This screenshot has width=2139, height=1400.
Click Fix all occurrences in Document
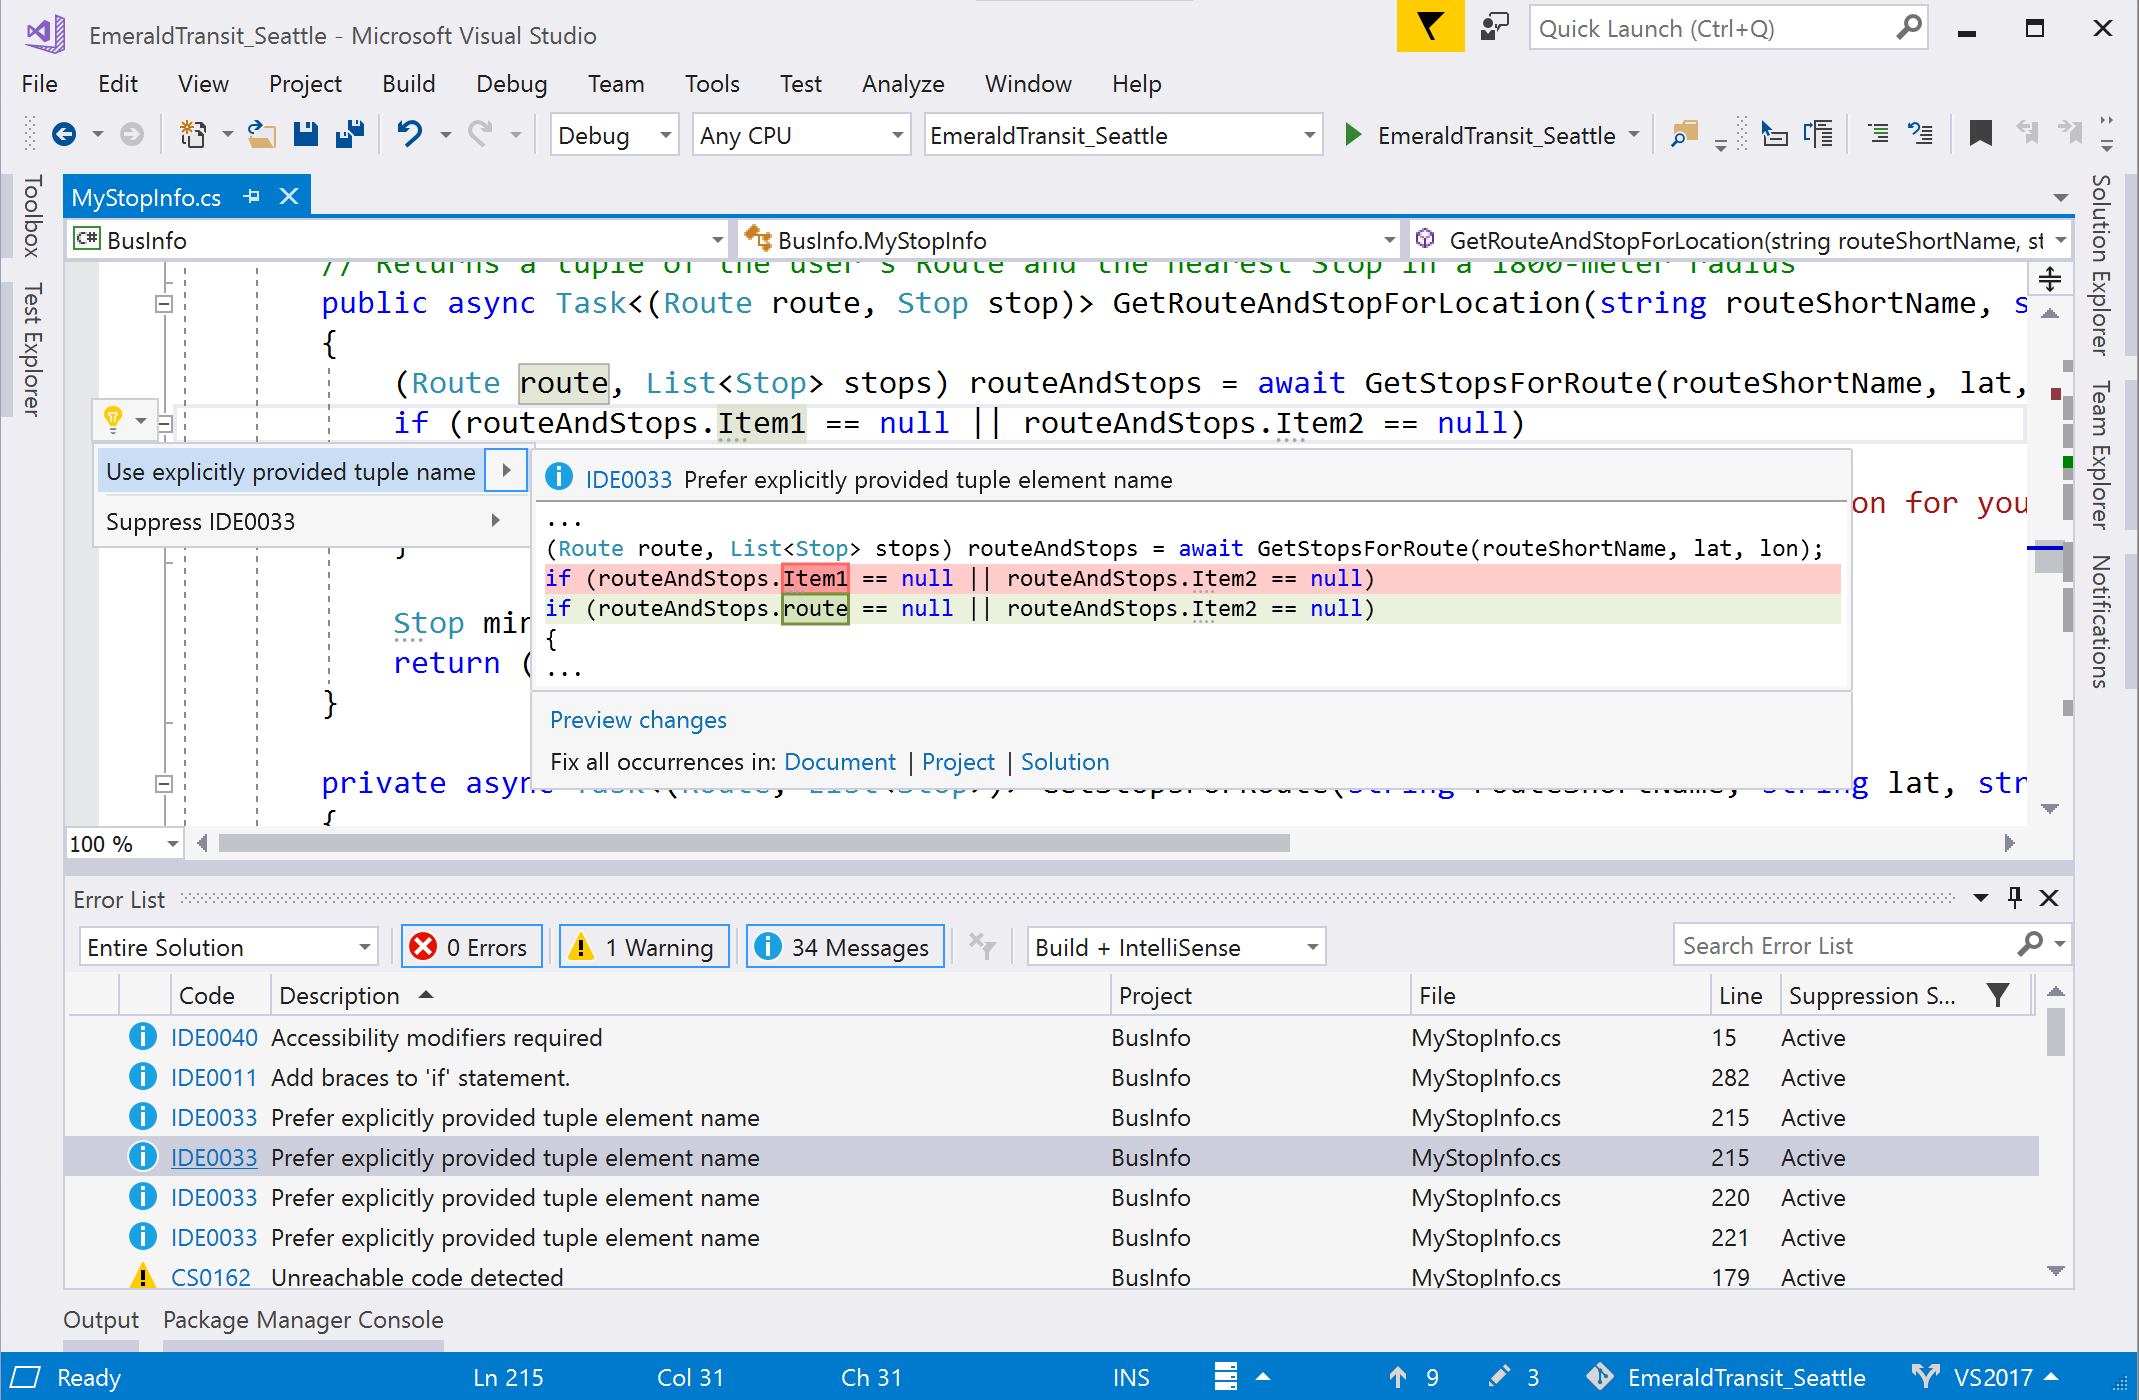tap(841, 761)
